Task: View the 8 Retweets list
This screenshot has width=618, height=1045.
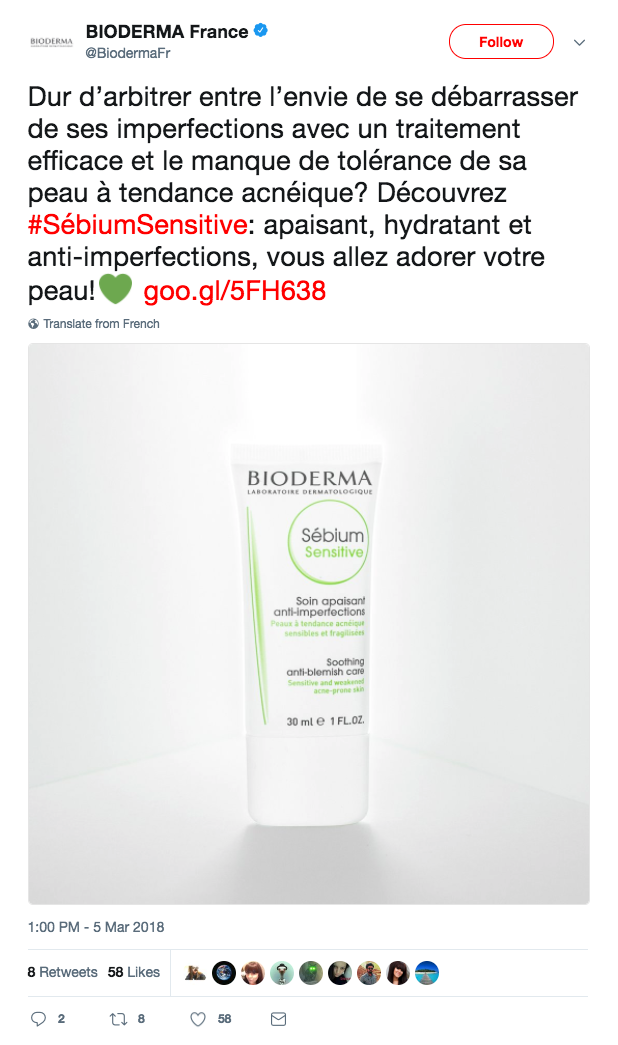Action: [63, 972]
